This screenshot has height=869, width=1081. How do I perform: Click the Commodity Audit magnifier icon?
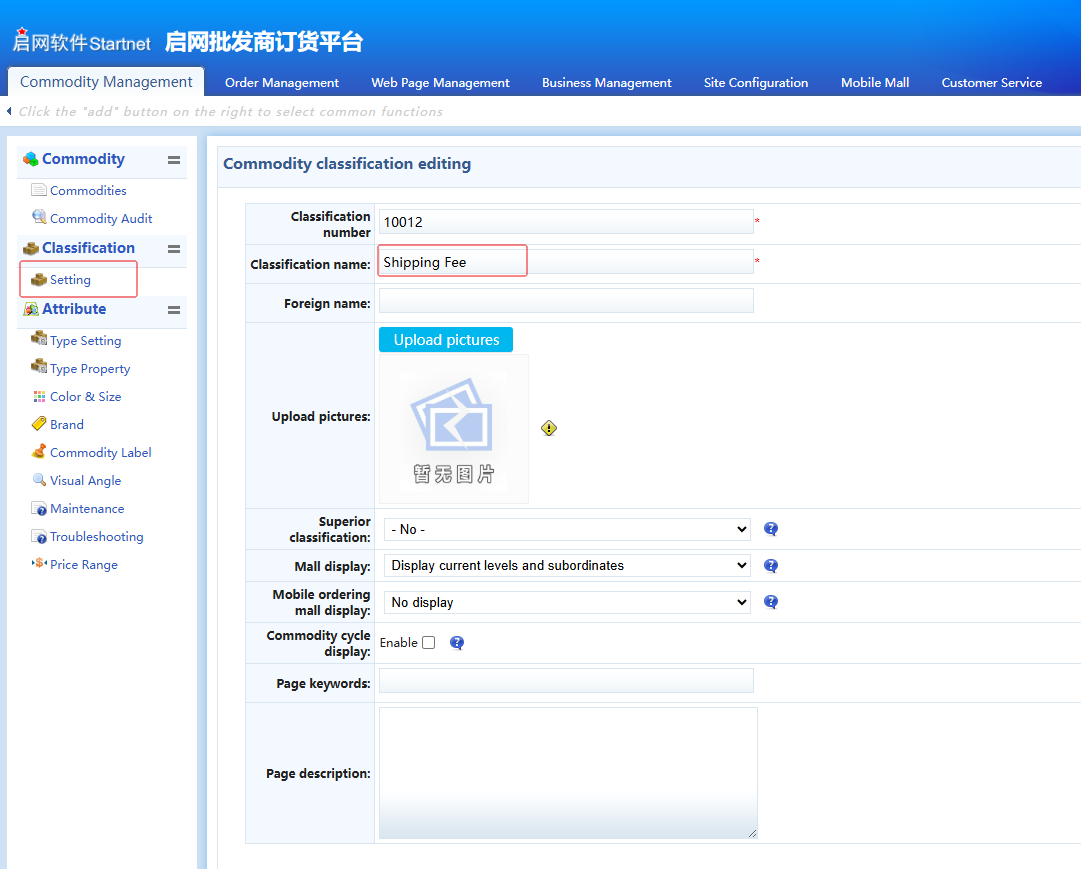(39, 217)
